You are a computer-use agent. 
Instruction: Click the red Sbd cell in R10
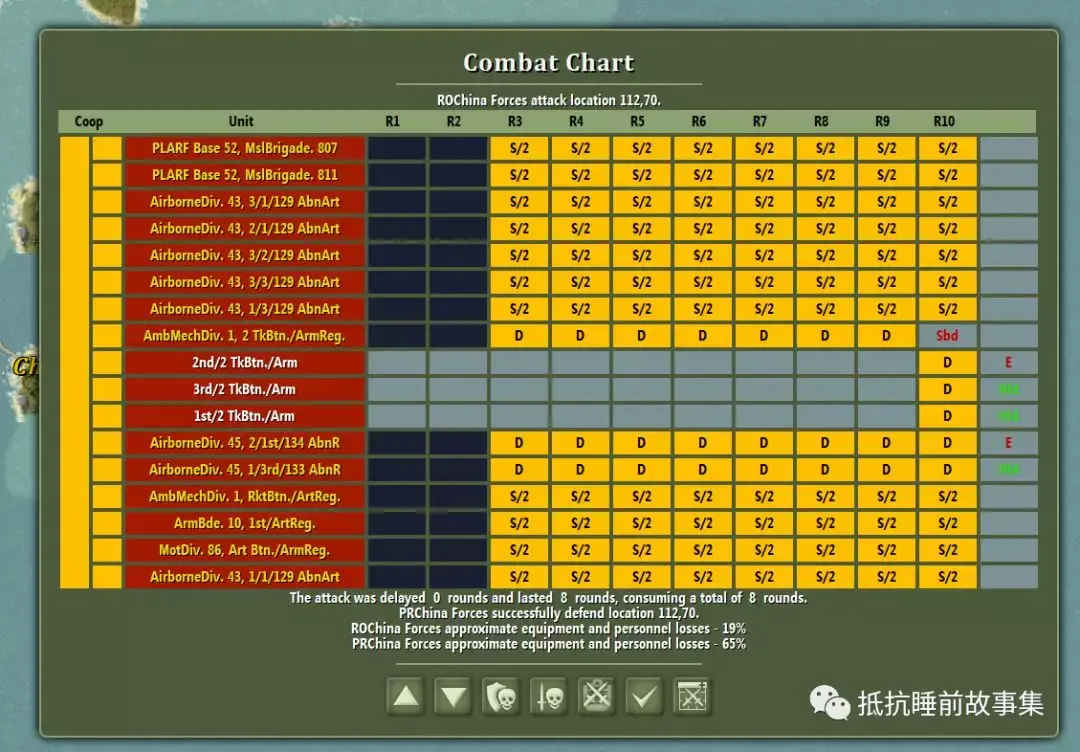point(947,336)
